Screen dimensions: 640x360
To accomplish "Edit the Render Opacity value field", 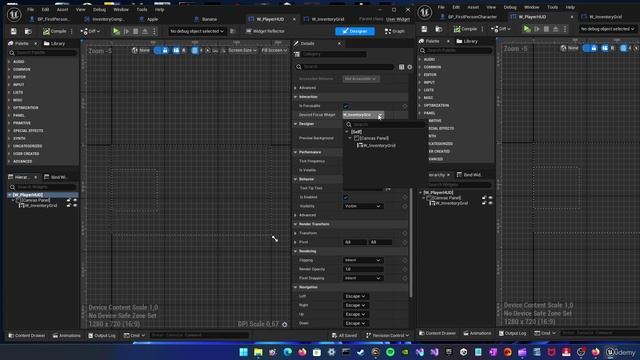I will click(363, 269).
